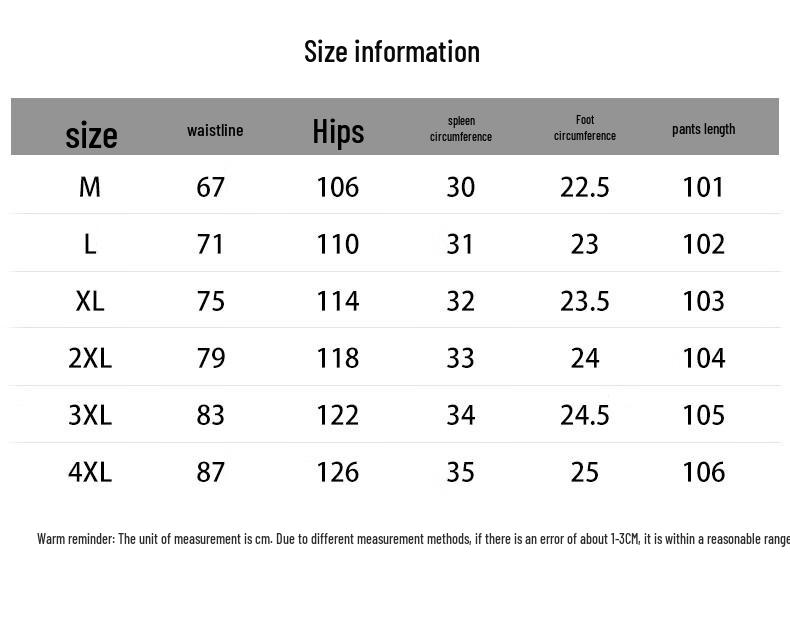Click hips value 110 for size L

click(x=338, y=244)
